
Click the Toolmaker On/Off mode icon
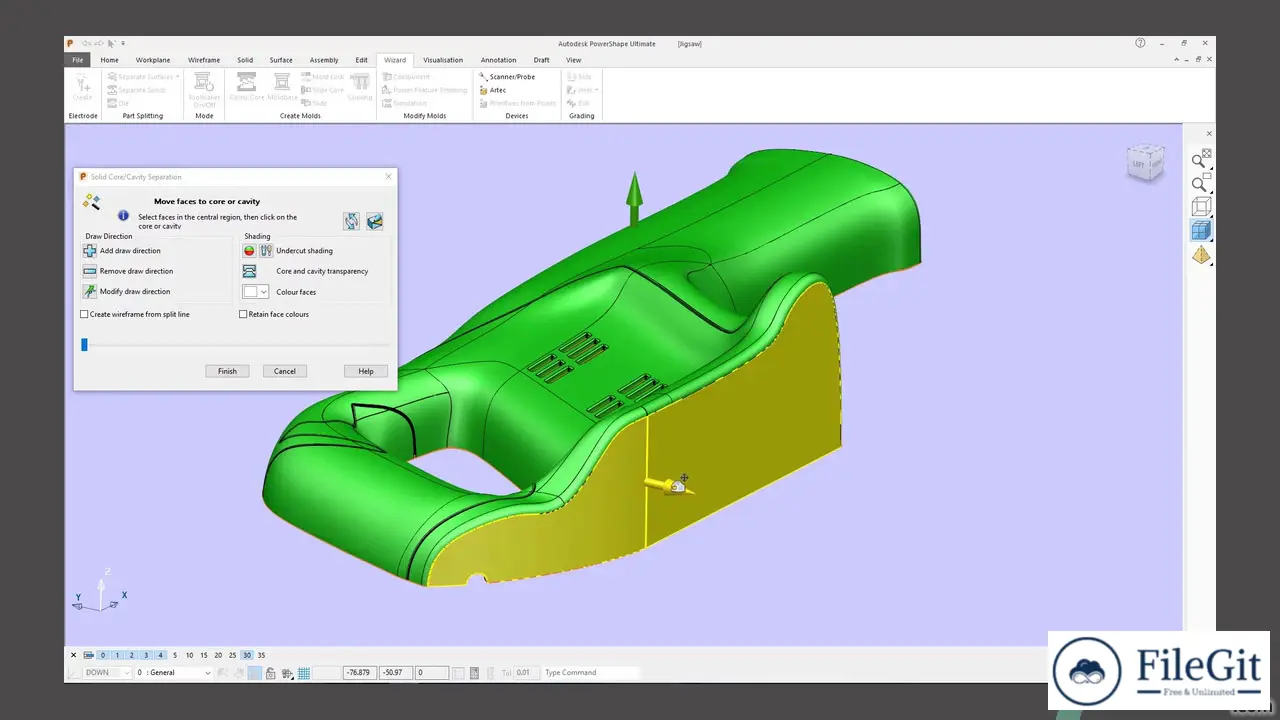pos(204,84)
